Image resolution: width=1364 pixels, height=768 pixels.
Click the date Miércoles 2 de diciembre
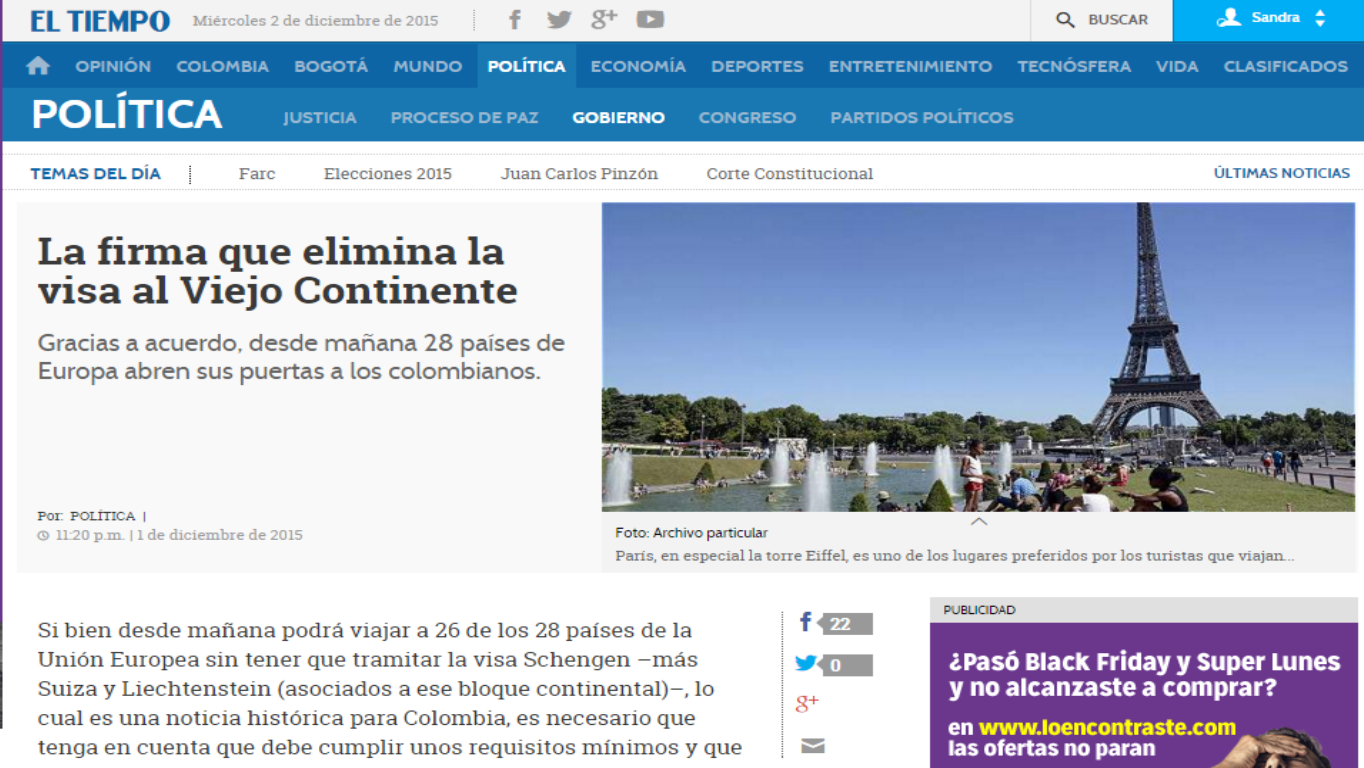(315, 20)
